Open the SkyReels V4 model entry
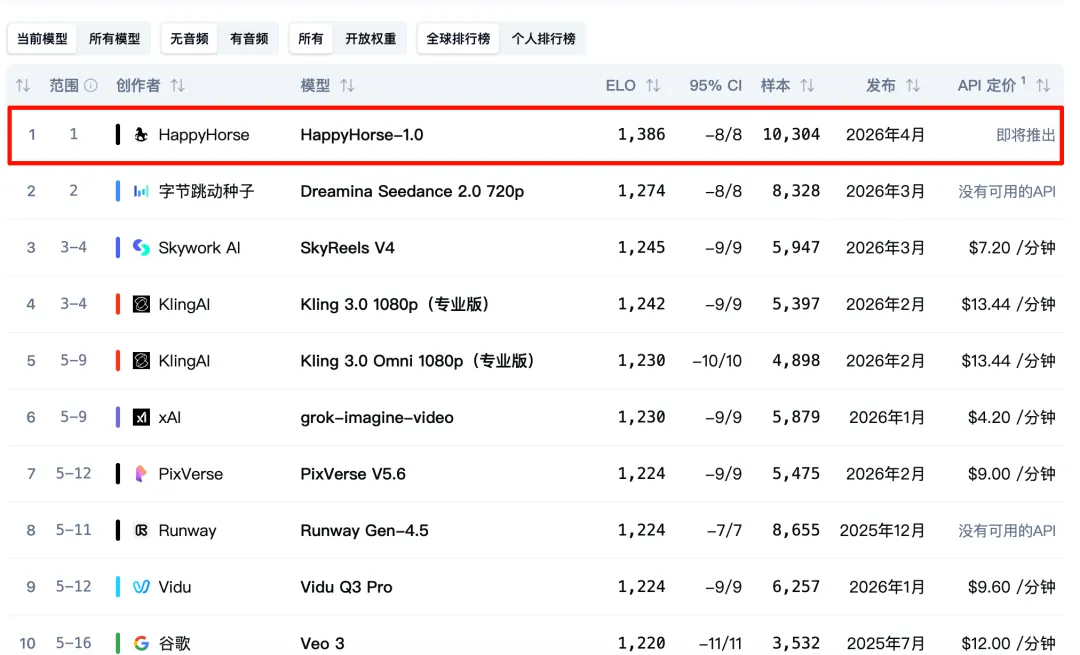This screenshot has height=655, width=1080. pos(347,247)
